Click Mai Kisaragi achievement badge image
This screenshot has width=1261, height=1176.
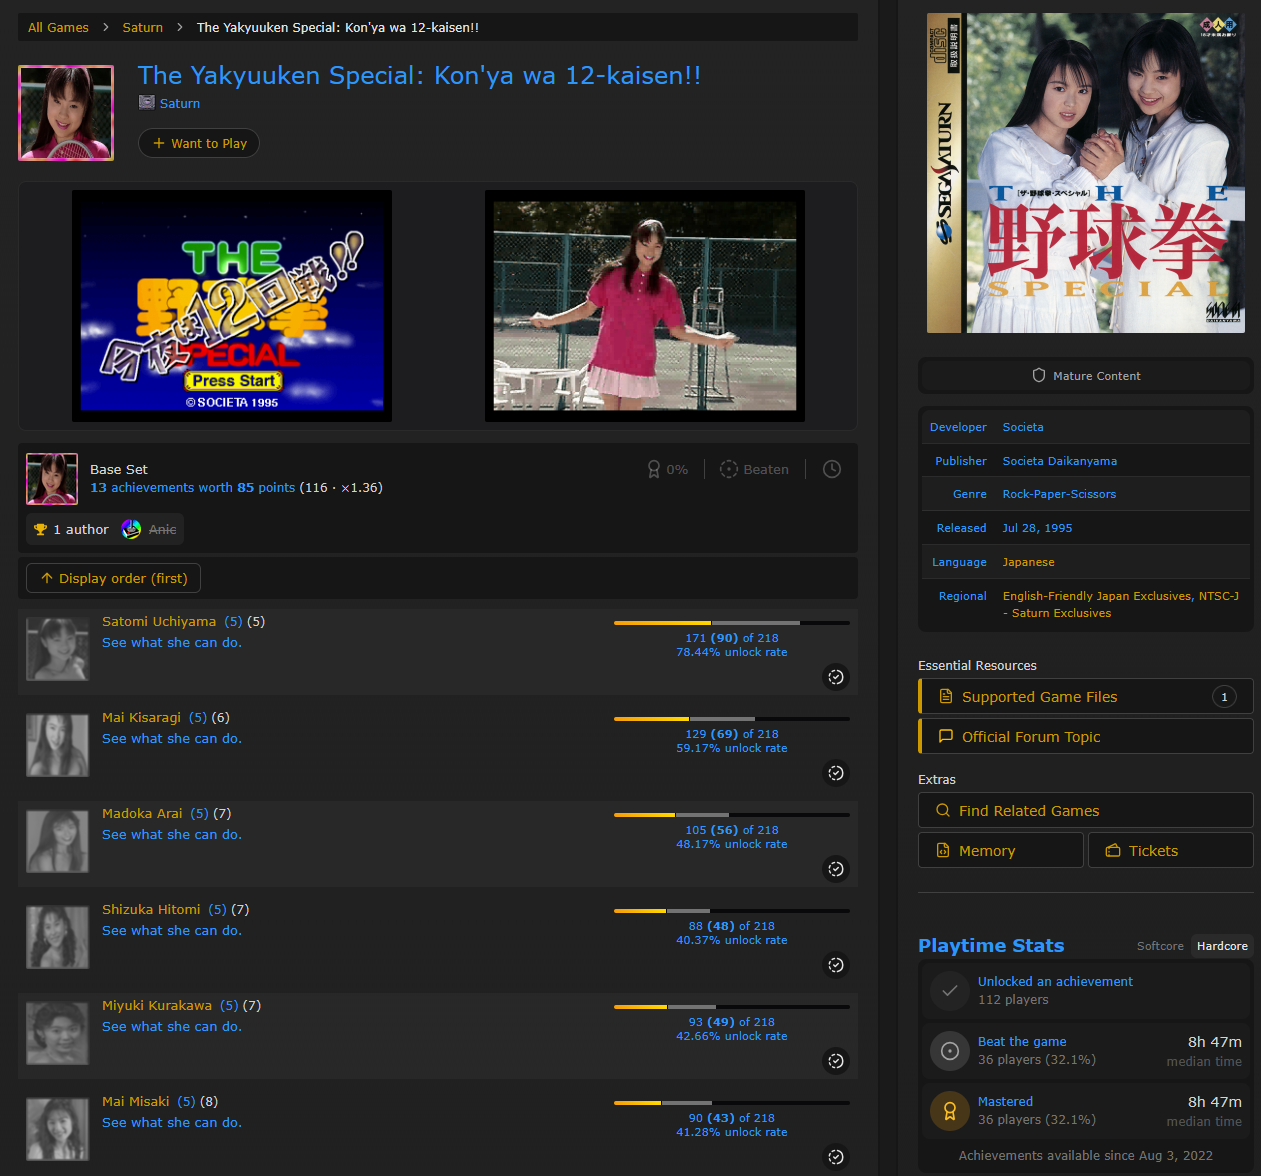pyautogui.click(x=57, y=745)
